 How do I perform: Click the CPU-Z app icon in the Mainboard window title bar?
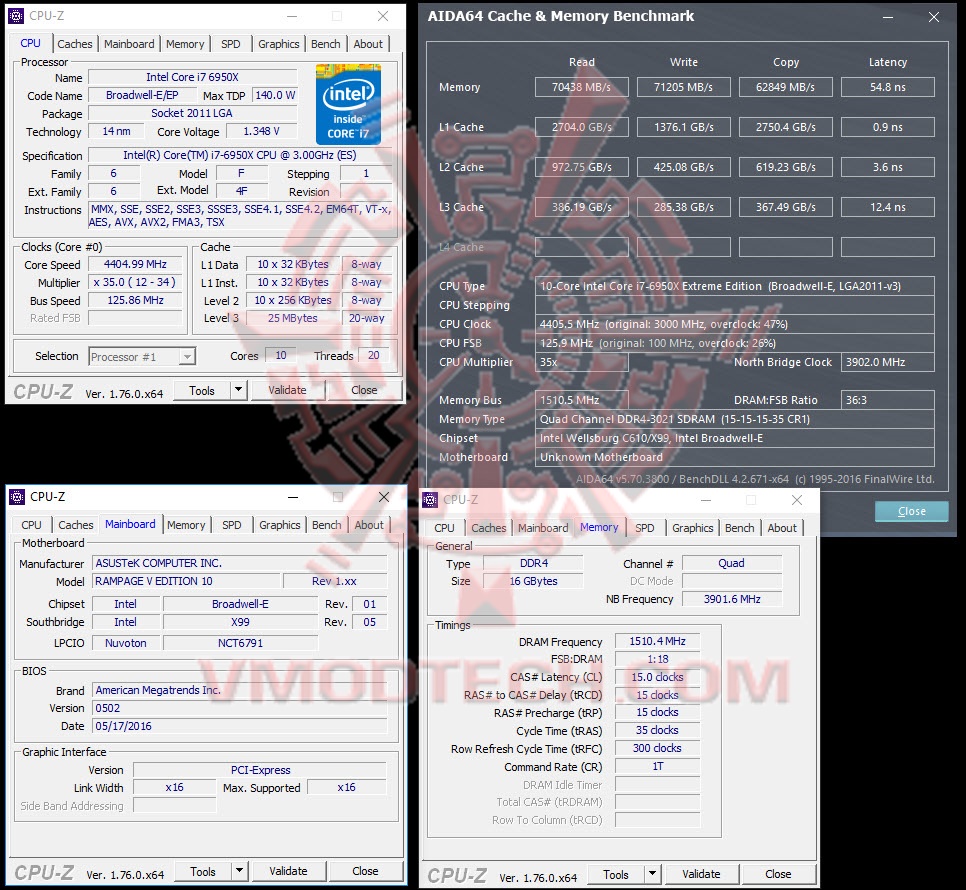(x=17, y=496)
